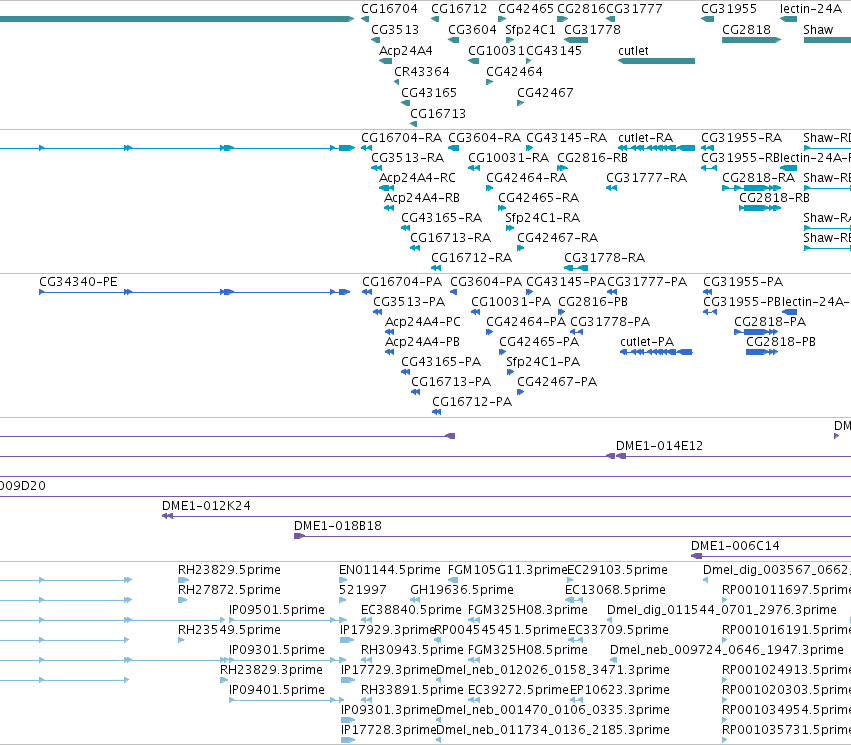Click transcript CG31777-RA label
The width and height of the screenshot is (851, 745).
646,178
